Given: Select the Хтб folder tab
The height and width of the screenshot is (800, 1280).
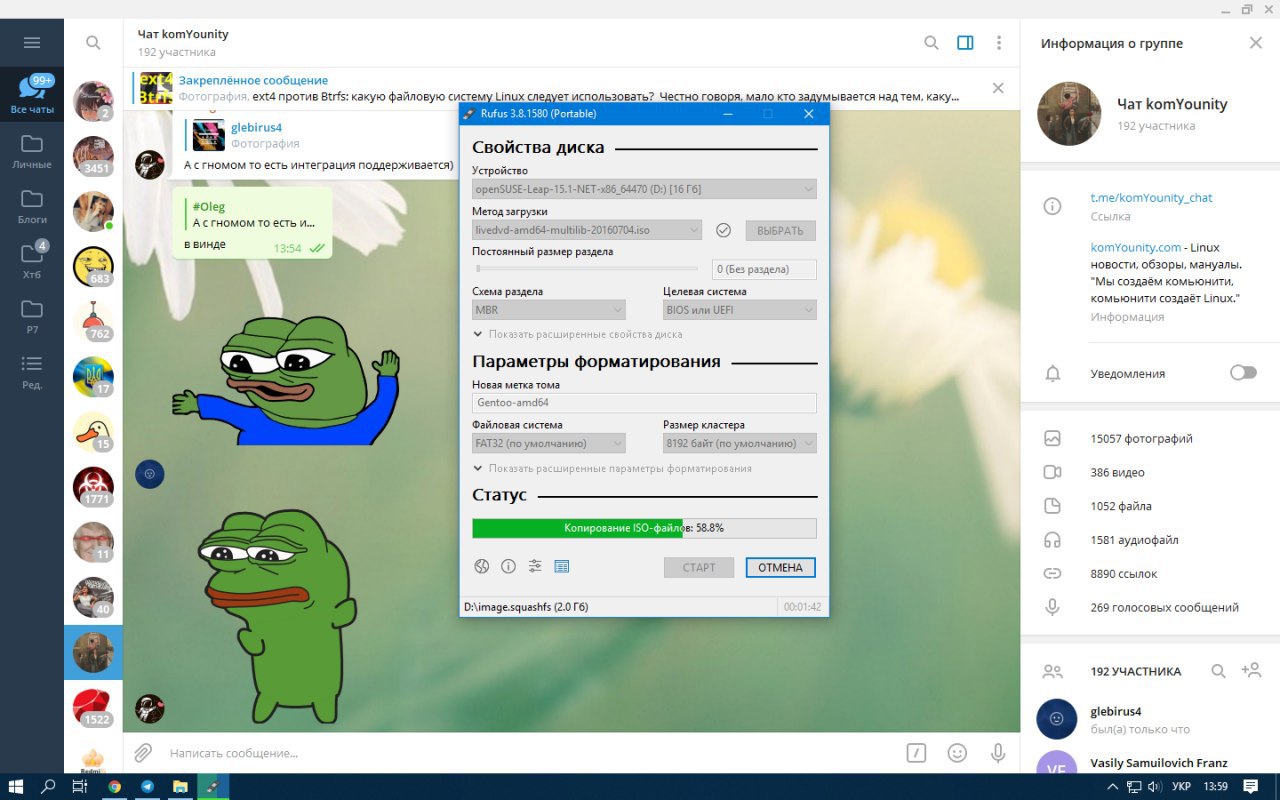Looking at the screenshot, I should [x=32, y=259].
